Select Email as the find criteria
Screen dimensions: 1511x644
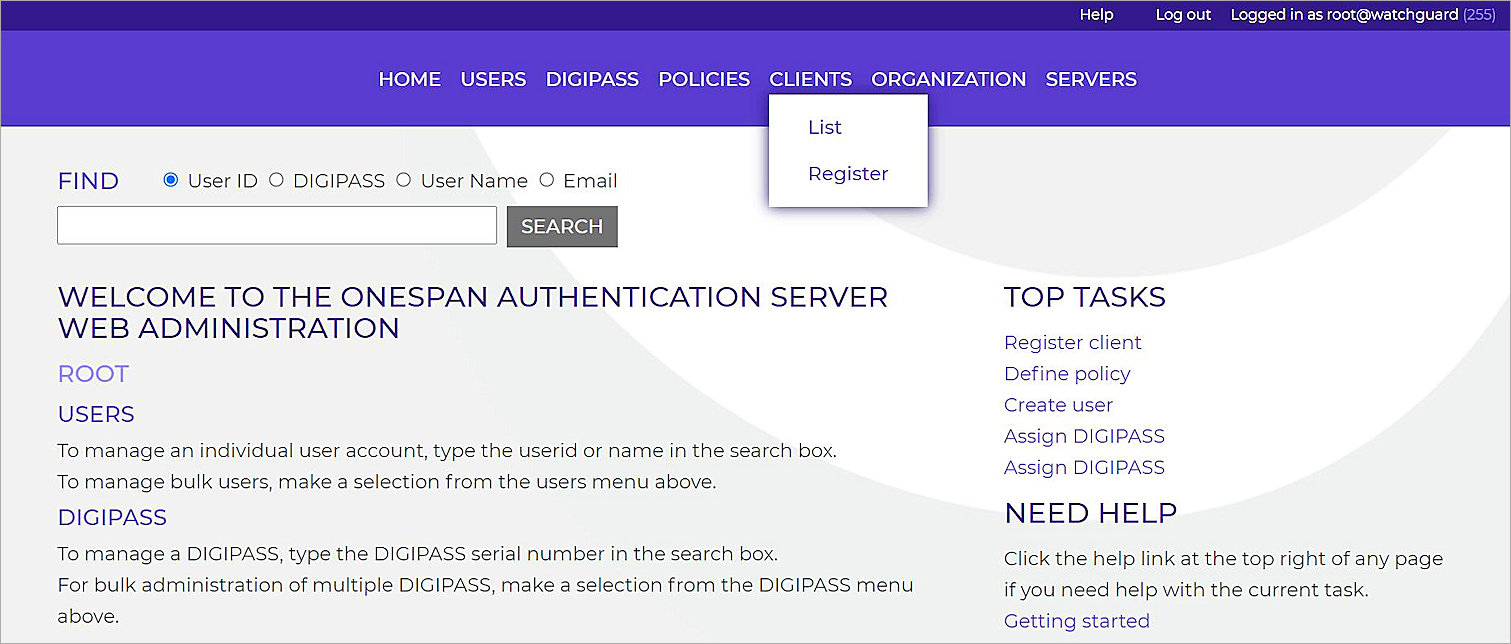coord(547,180)
